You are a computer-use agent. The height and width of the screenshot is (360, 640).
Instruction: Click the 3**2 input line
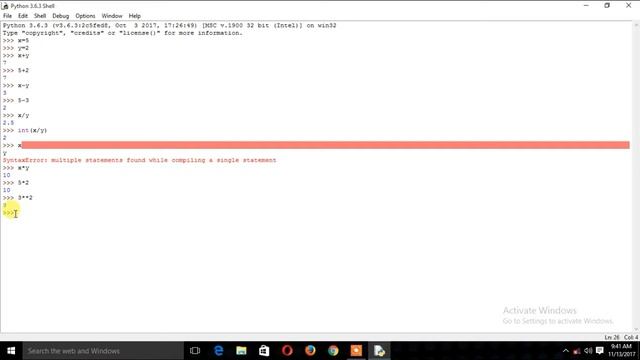[x=18, y=198]
